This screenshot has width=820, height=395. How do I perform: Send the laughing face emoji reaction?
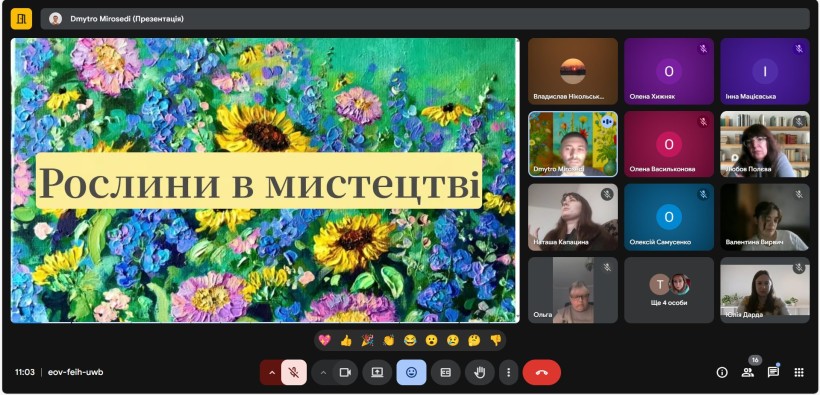(x=410, y=341)
